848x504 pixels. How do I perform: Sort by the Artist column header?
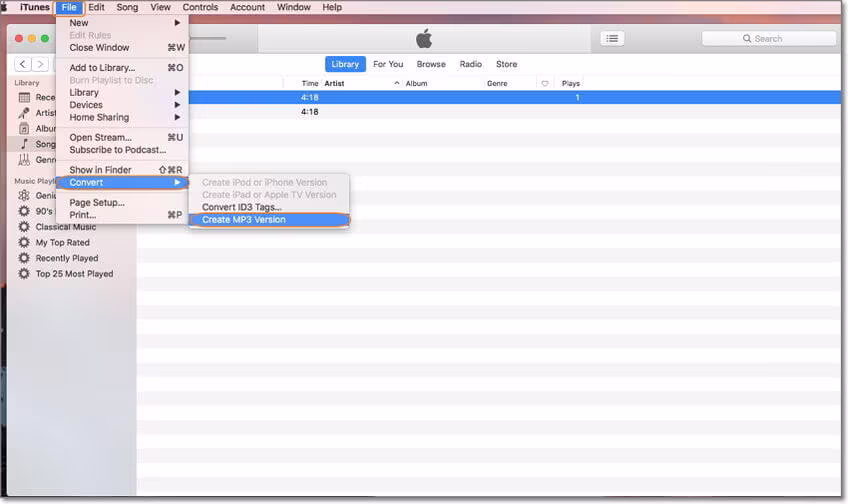(334, 83)
